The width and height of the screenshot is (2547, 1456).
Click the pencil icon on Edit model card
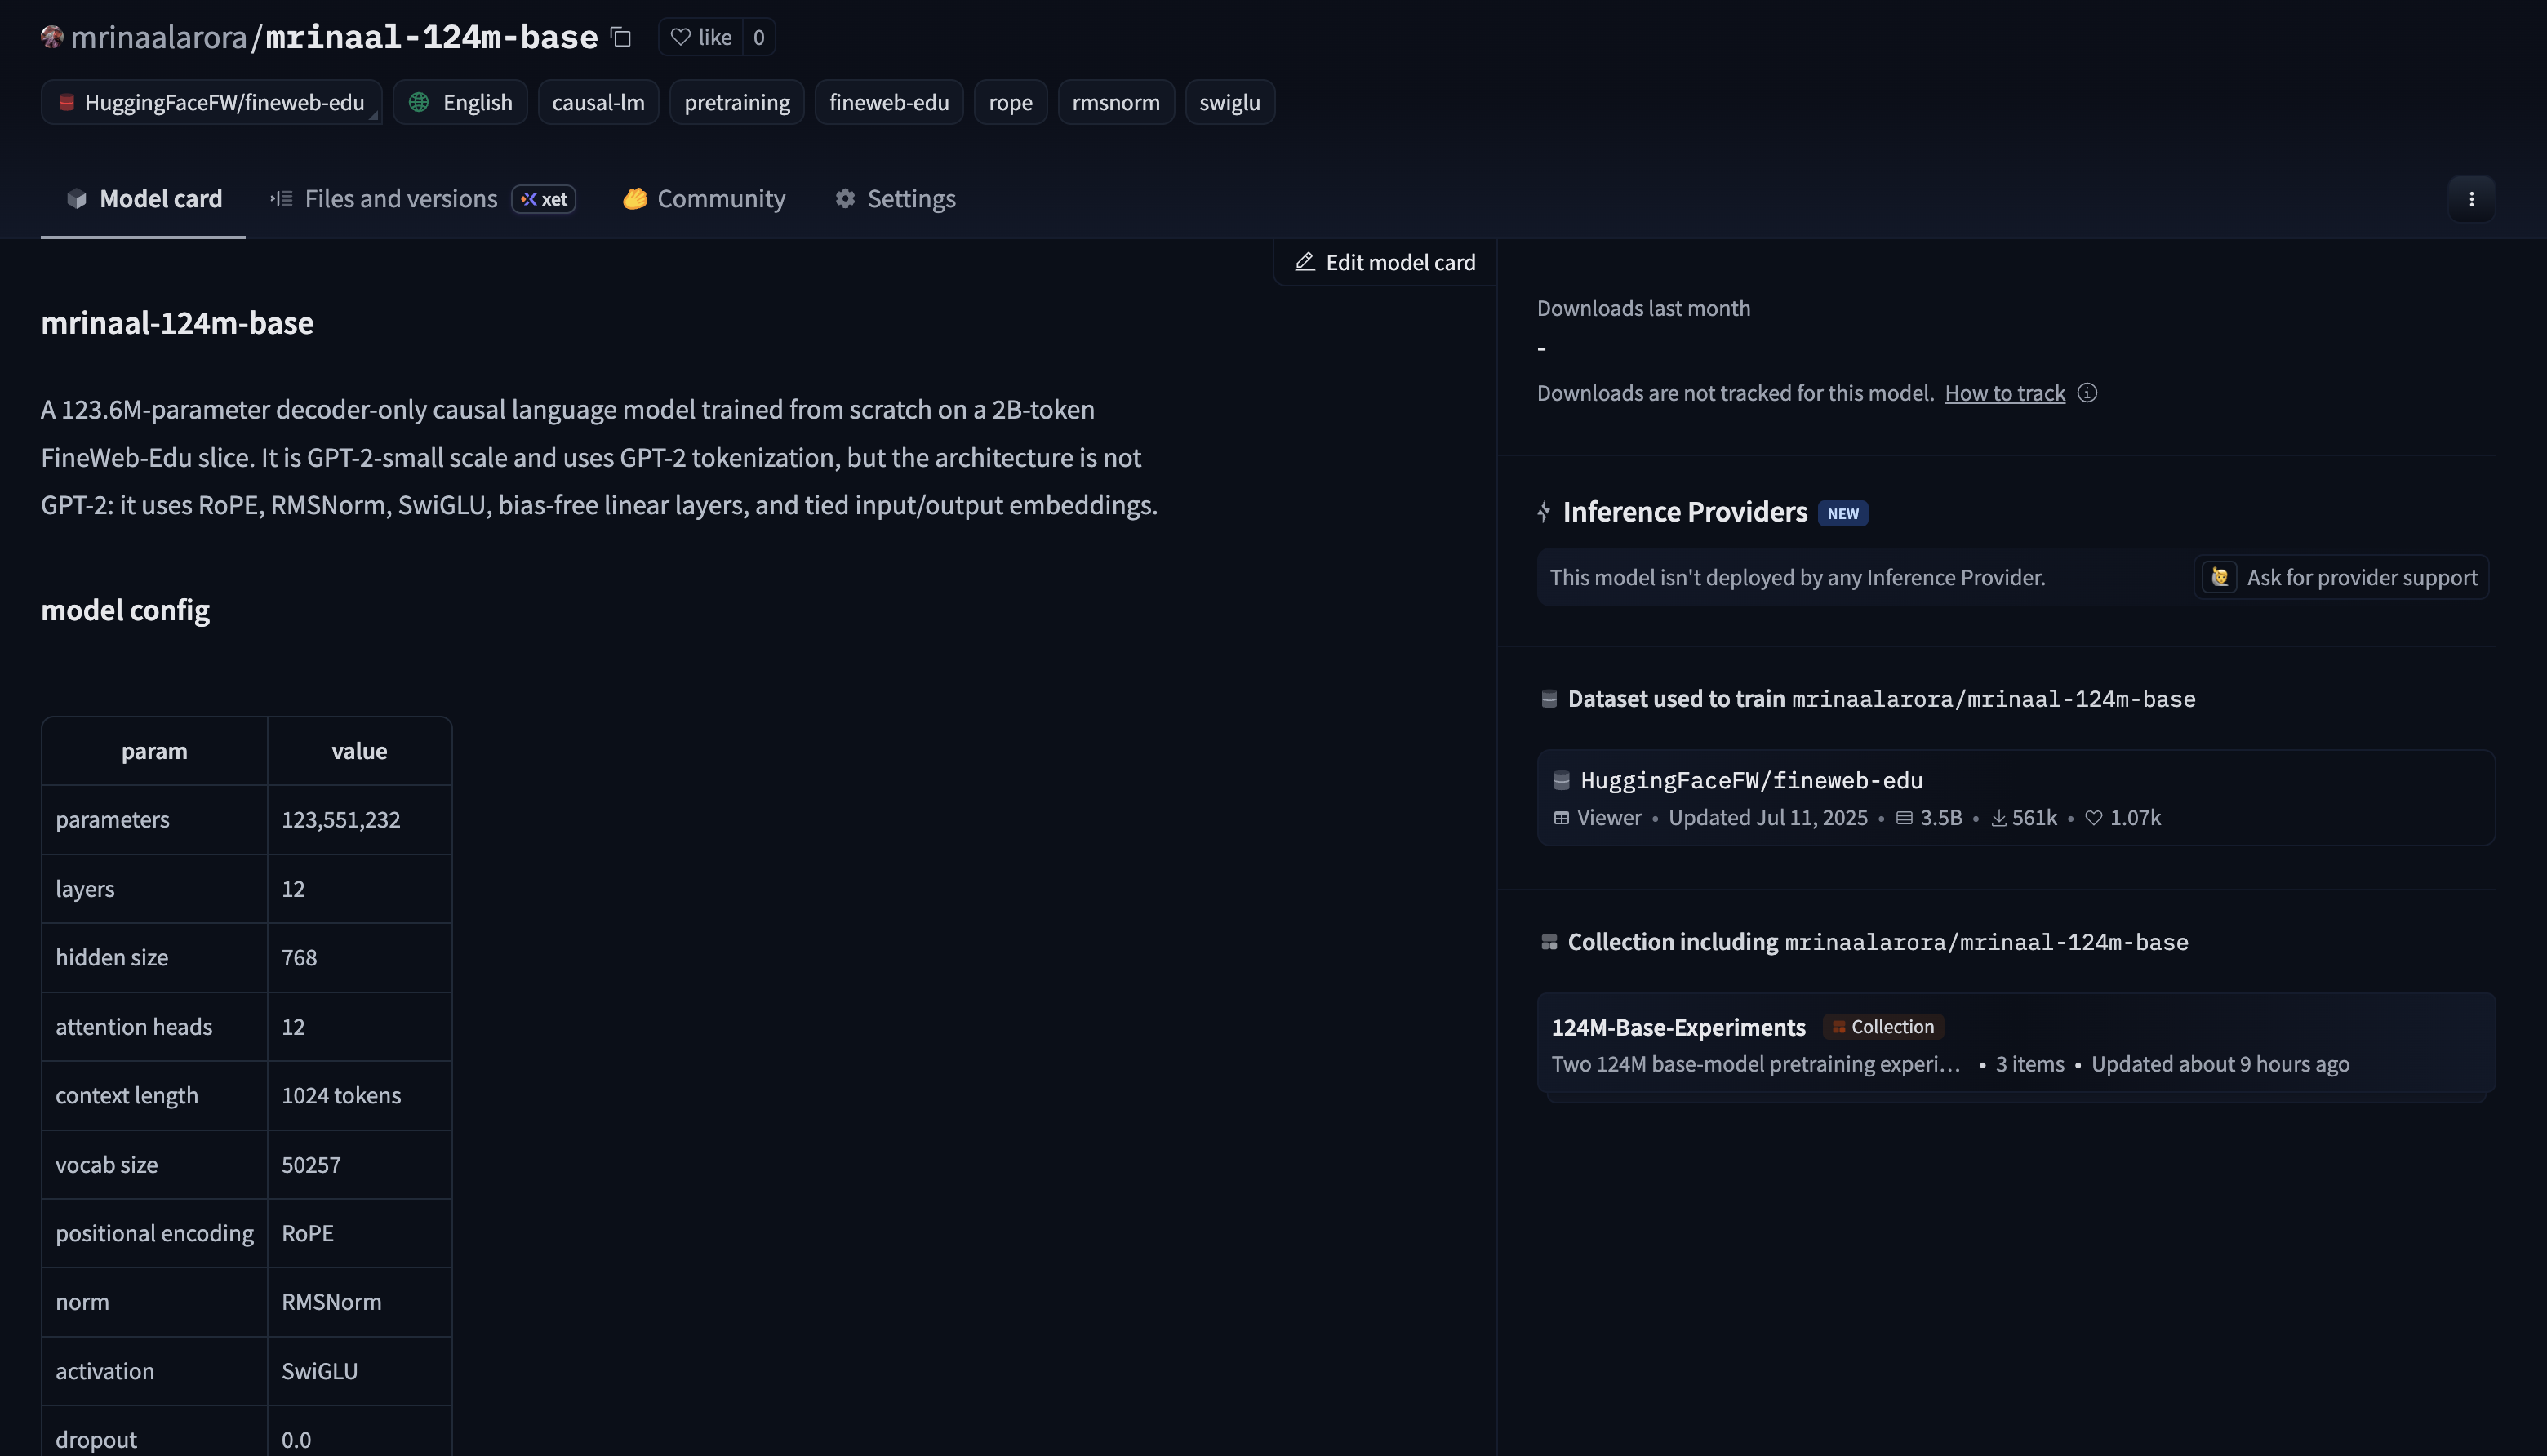point(1304,262)
